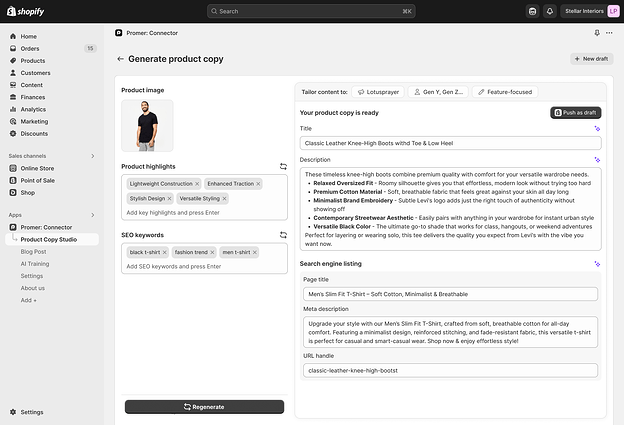Click the AI sparkle icon beside Description
The width and height of the screenshot is (624, 425).
[597, 160]
